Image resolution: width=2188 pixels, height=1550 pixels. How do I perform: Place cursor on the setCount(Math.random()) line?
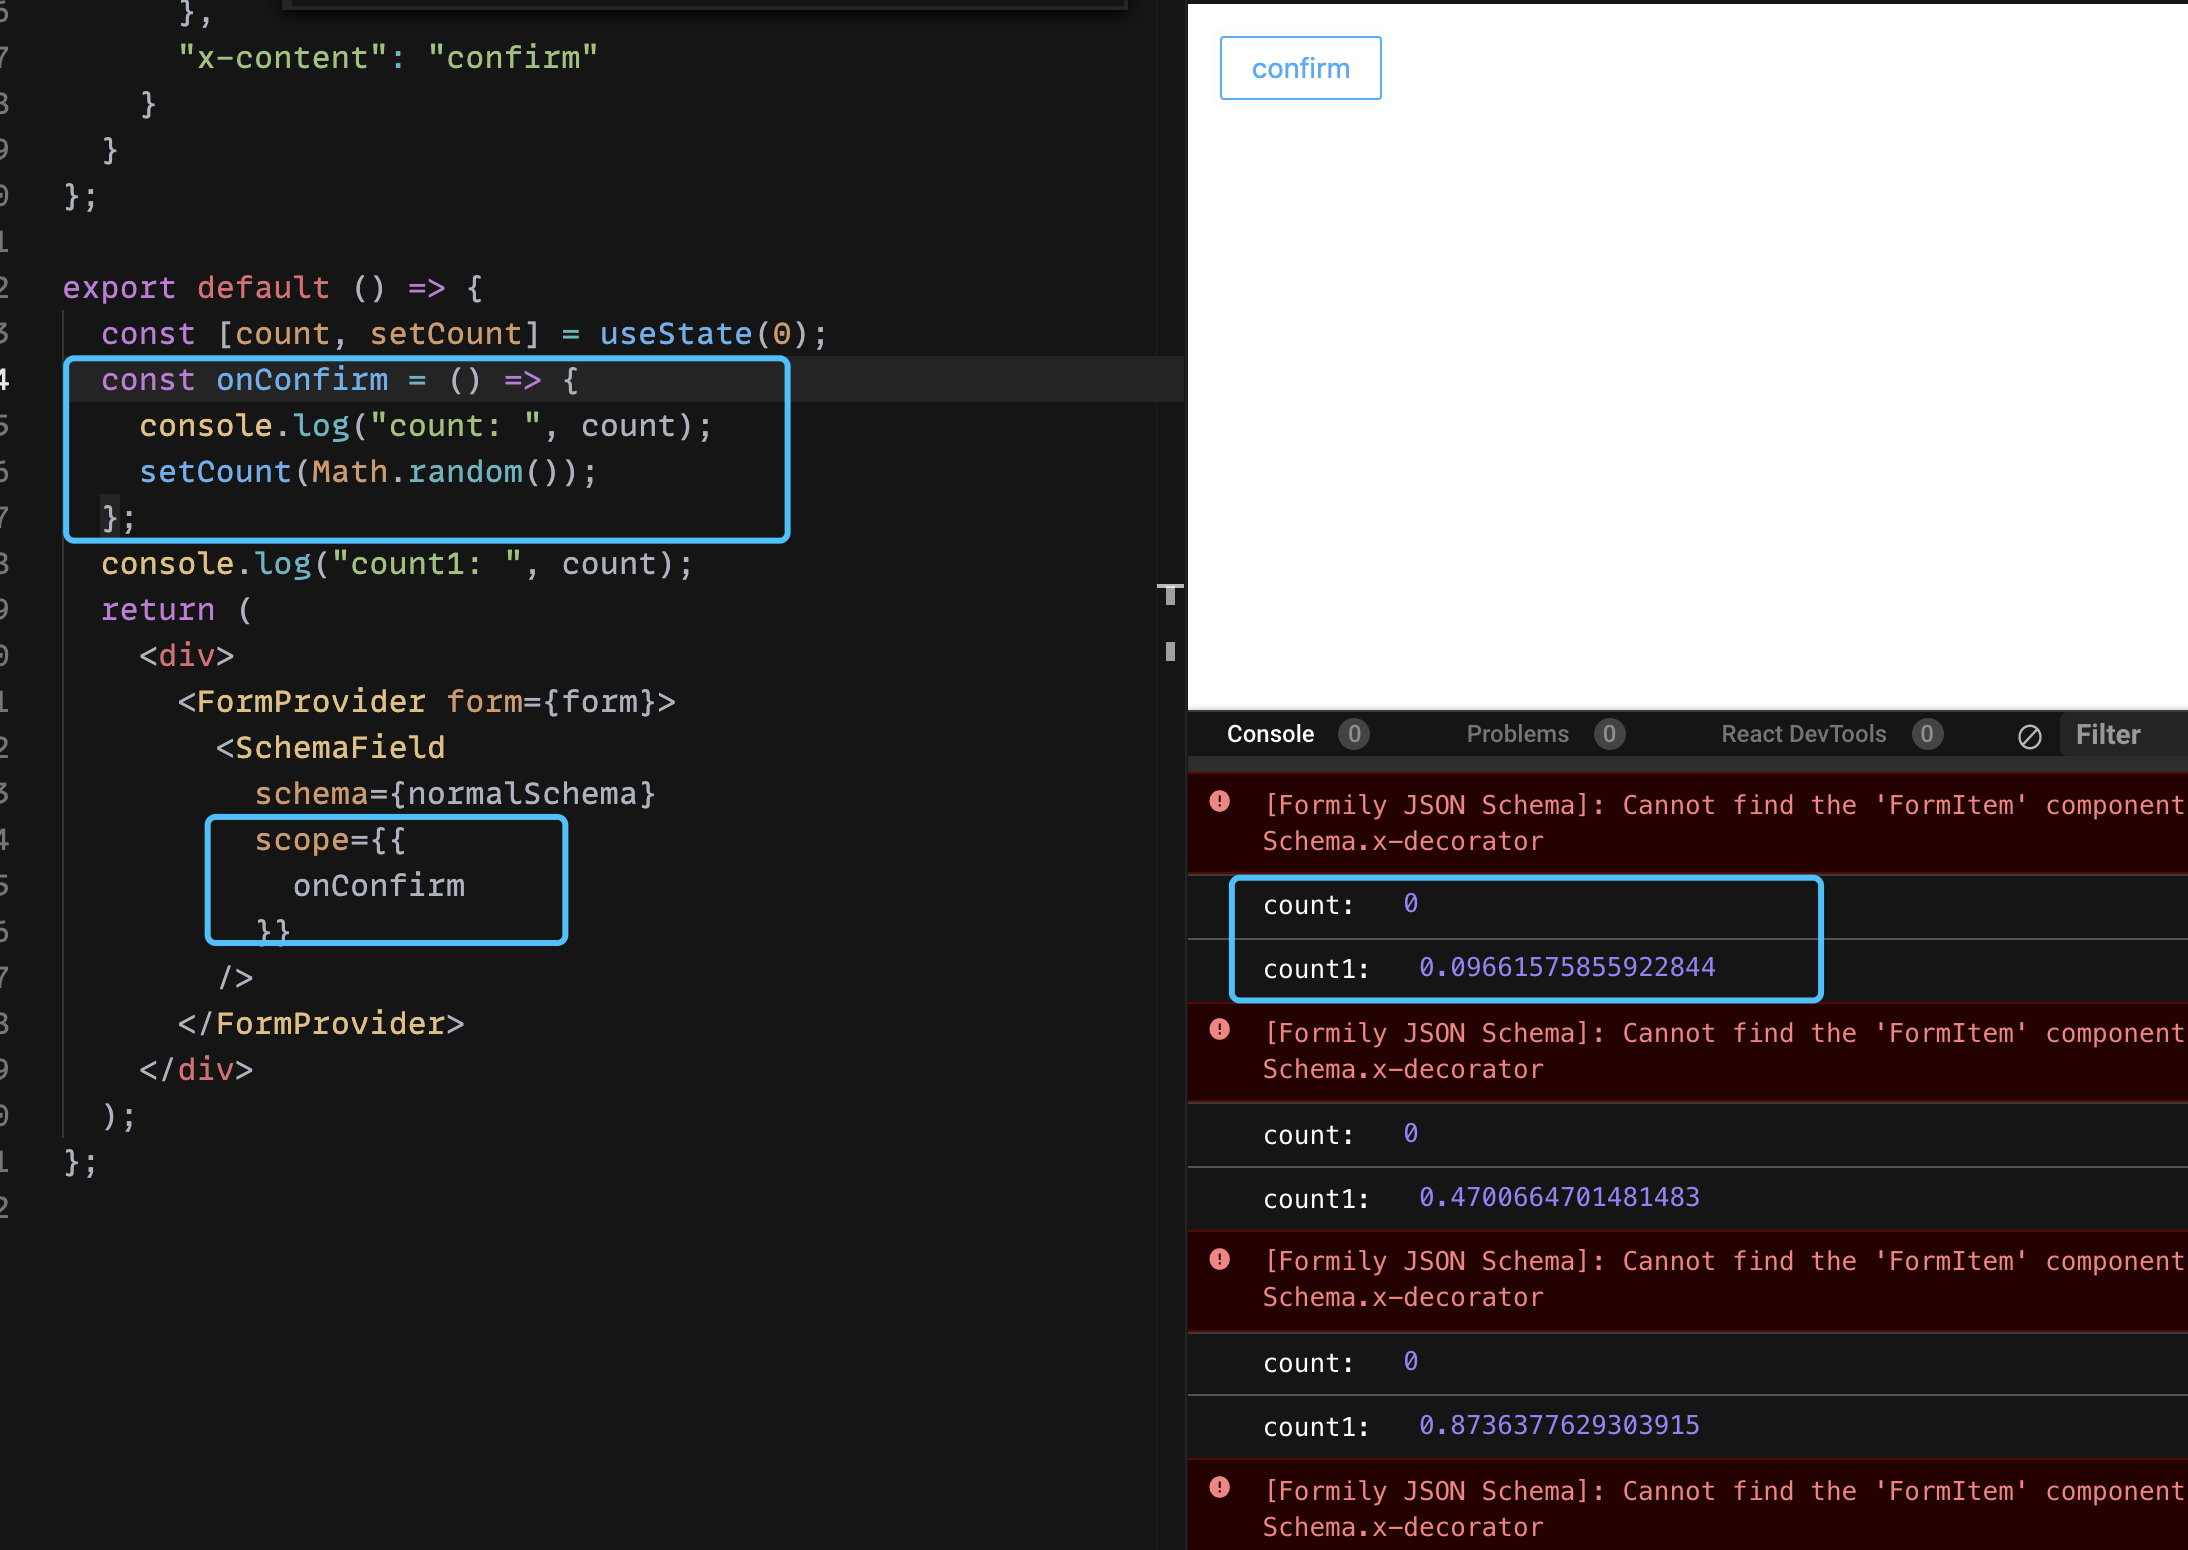click(x=368, y=471)
